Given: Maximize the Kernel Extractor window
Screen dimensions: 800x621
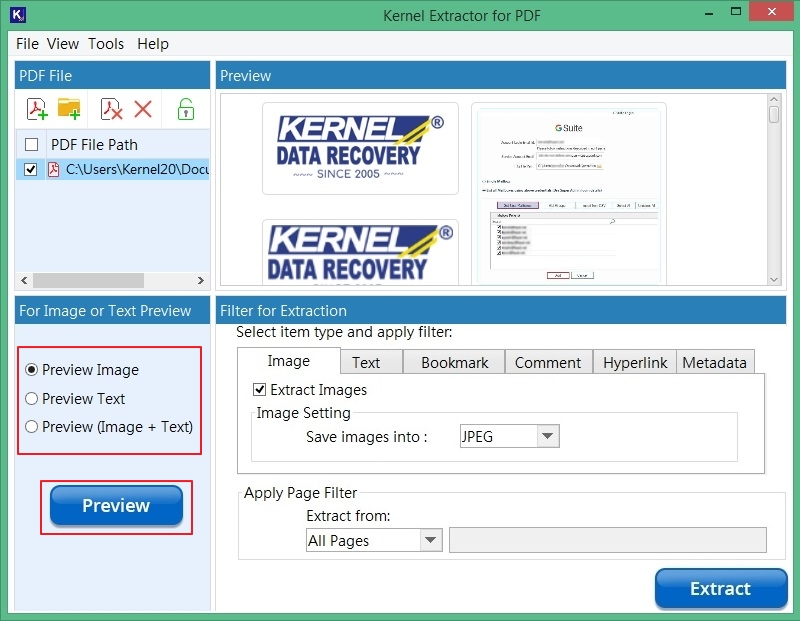Looking at the screenshot, I should point(736,12).
